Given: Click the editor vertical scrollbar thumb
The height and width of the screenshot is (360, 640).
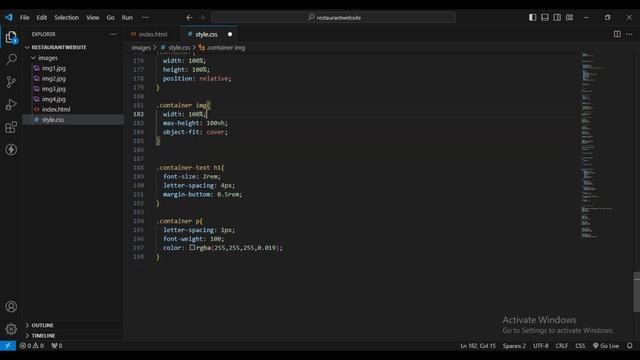Looking at the screenshot, I should (x=636, y=293).
